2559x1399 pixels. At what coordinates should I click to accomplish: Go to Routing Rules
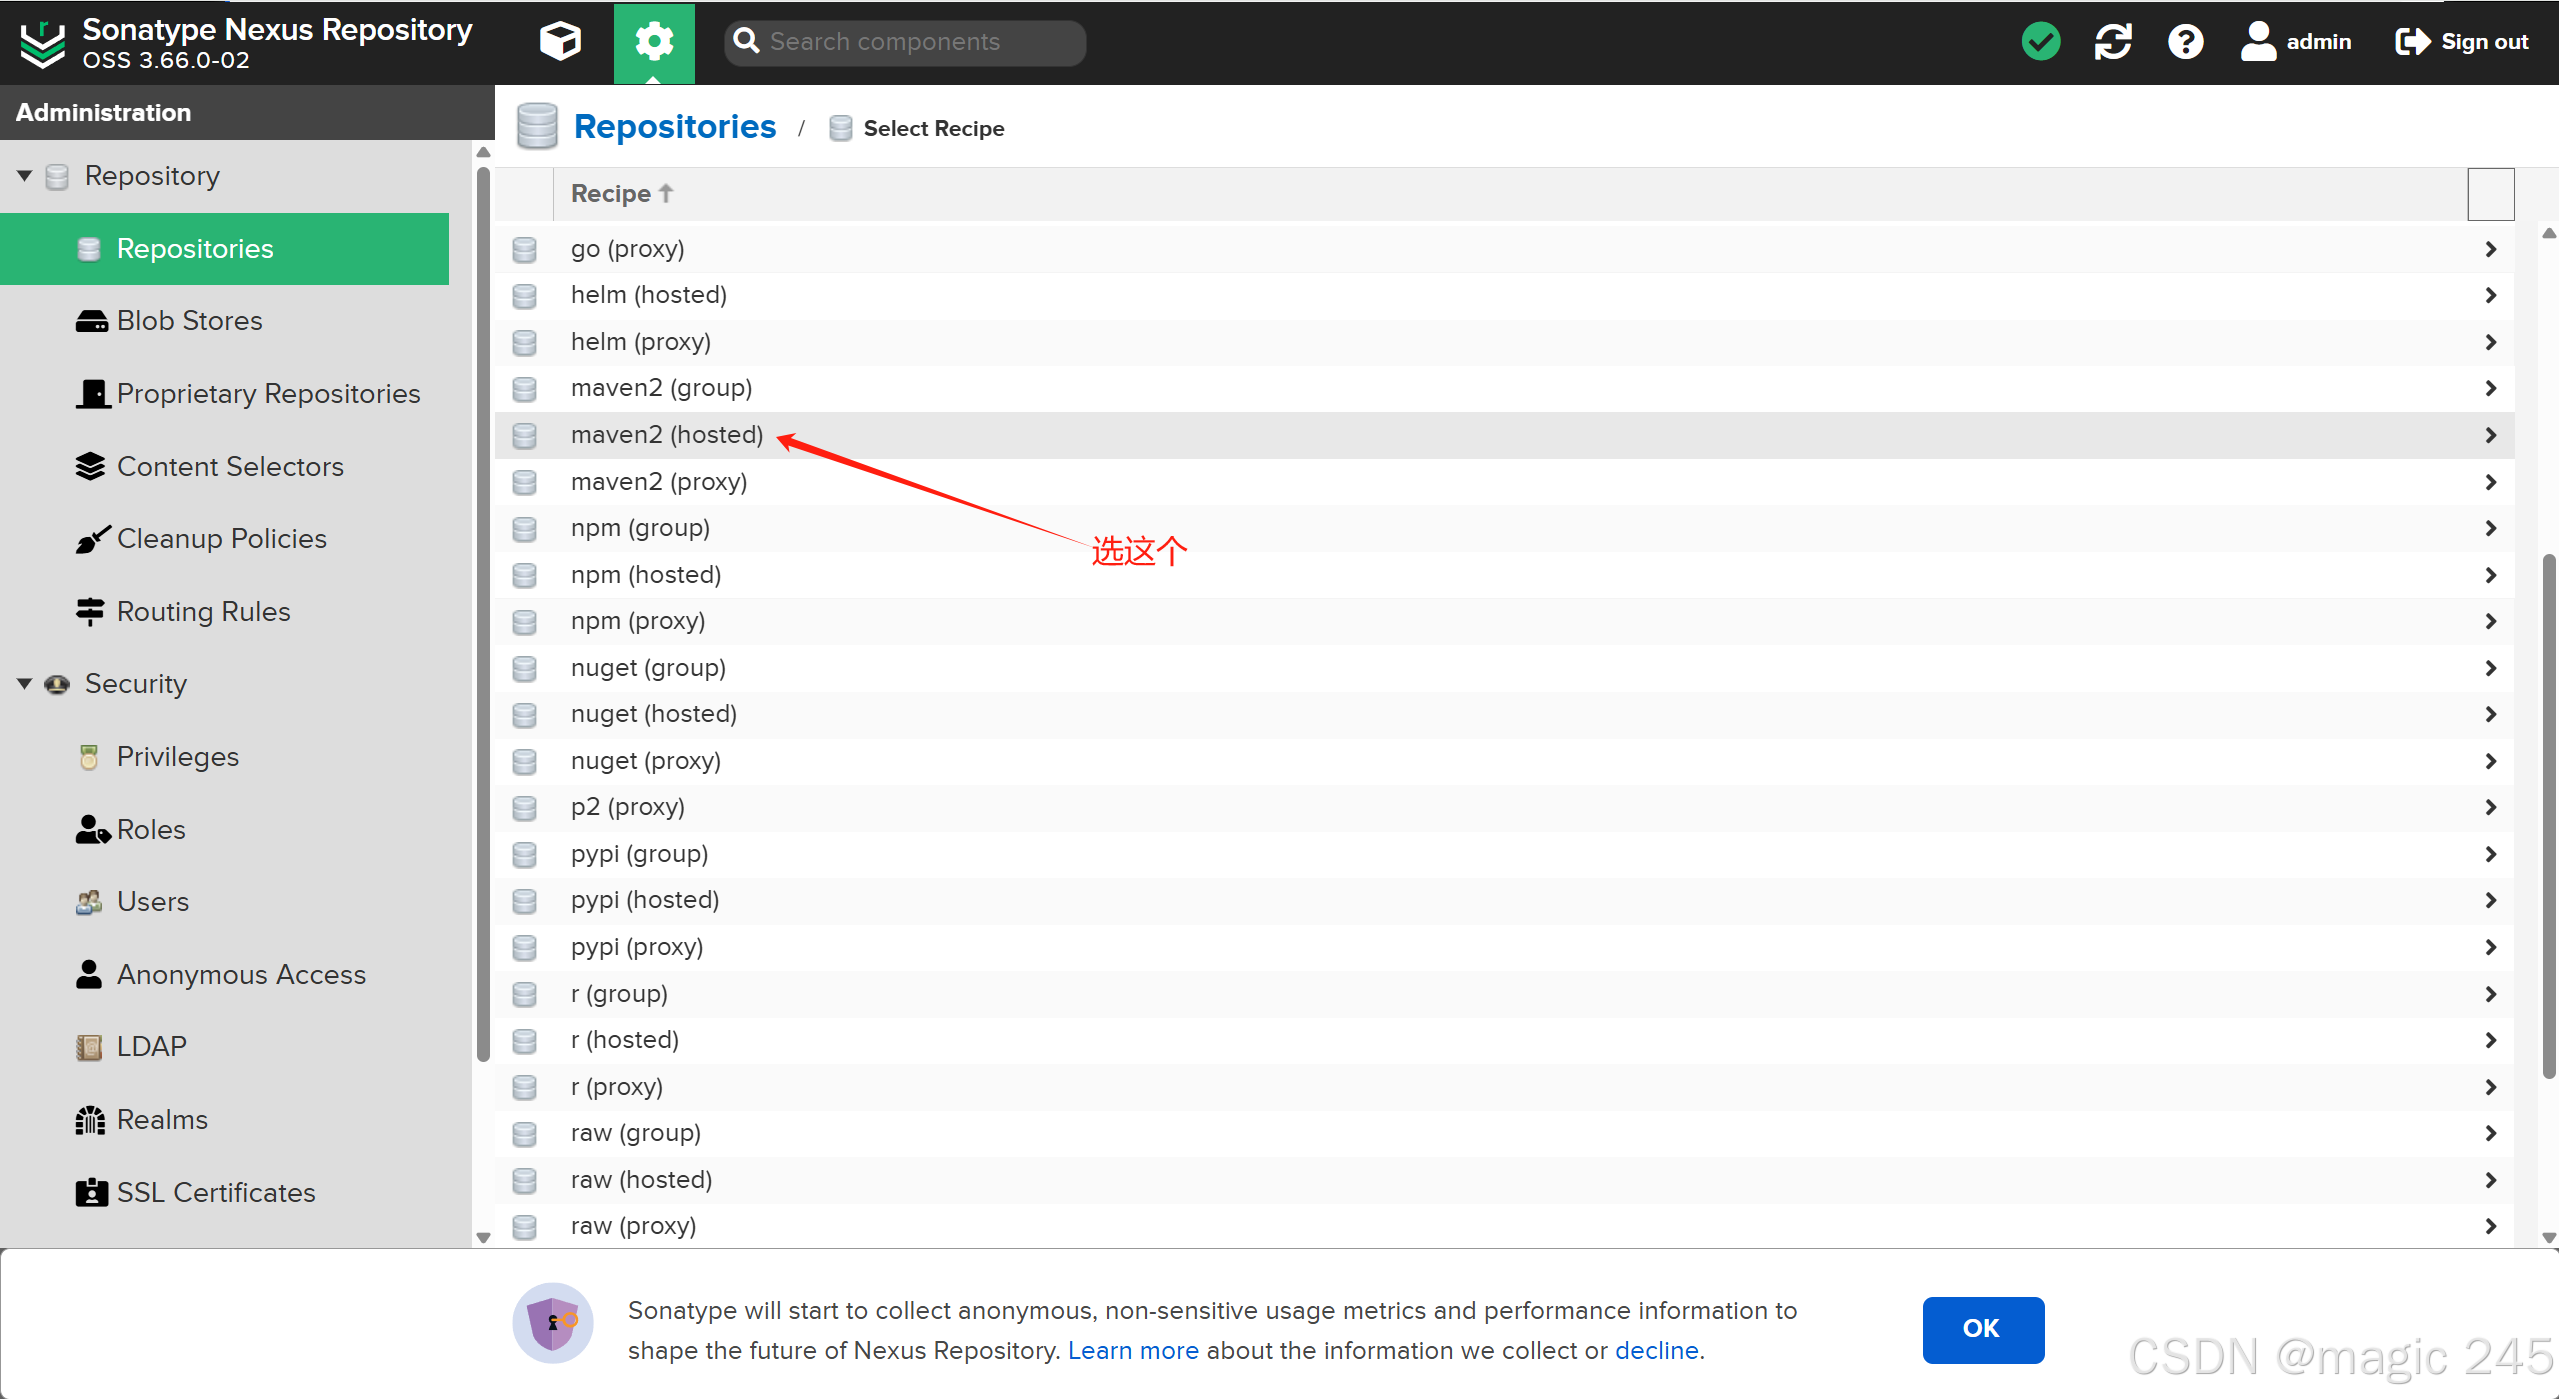pyautogui.click(x=203, y=612)
